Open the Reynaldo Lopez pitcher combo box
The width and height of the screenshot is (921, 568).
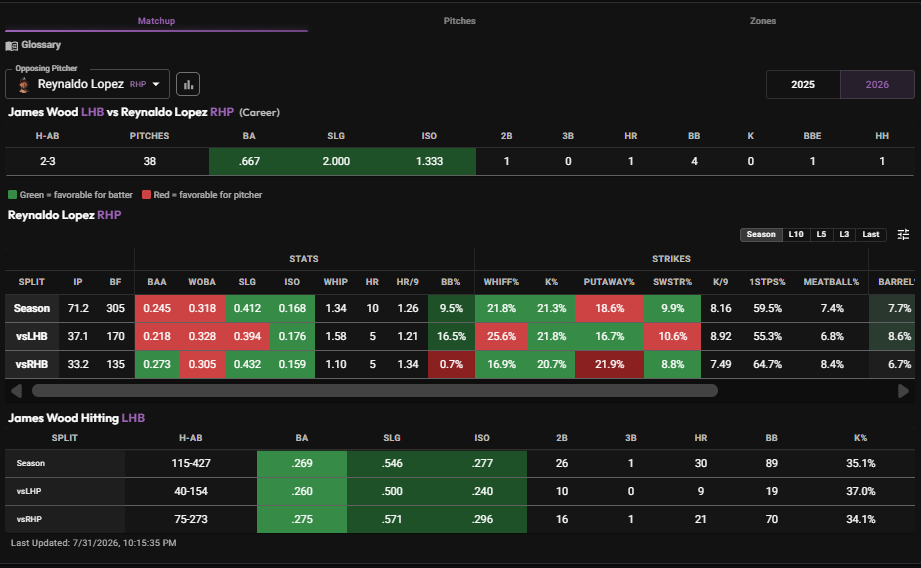[x=88, y=84]
